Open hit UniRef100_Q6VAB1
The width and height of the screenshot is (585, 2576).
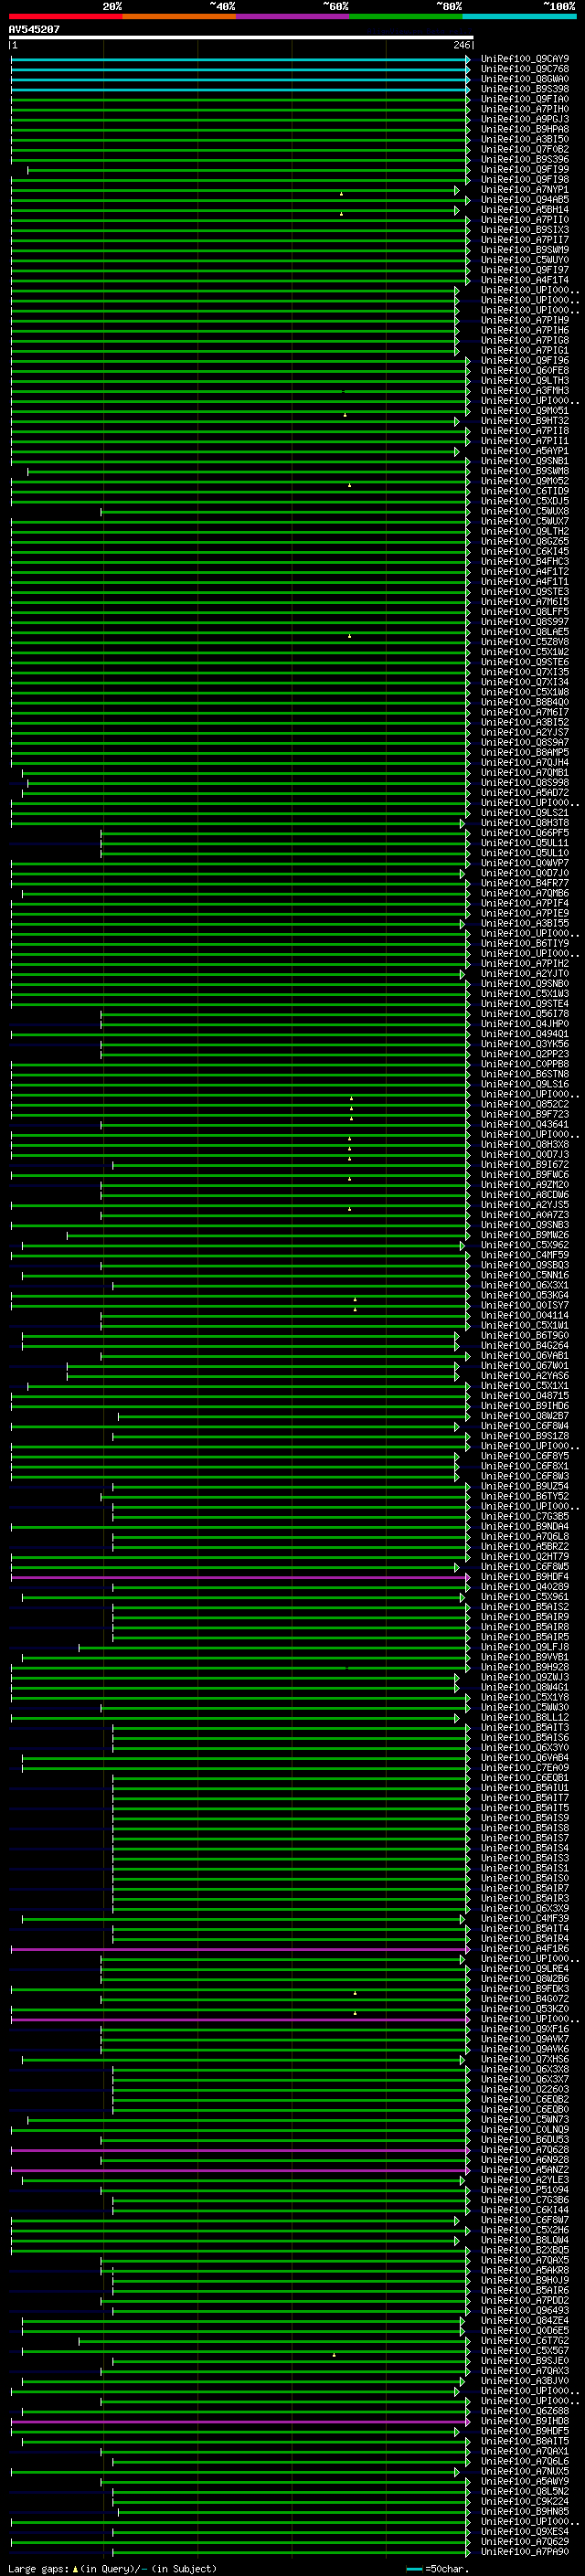[x=524, y=1356]
